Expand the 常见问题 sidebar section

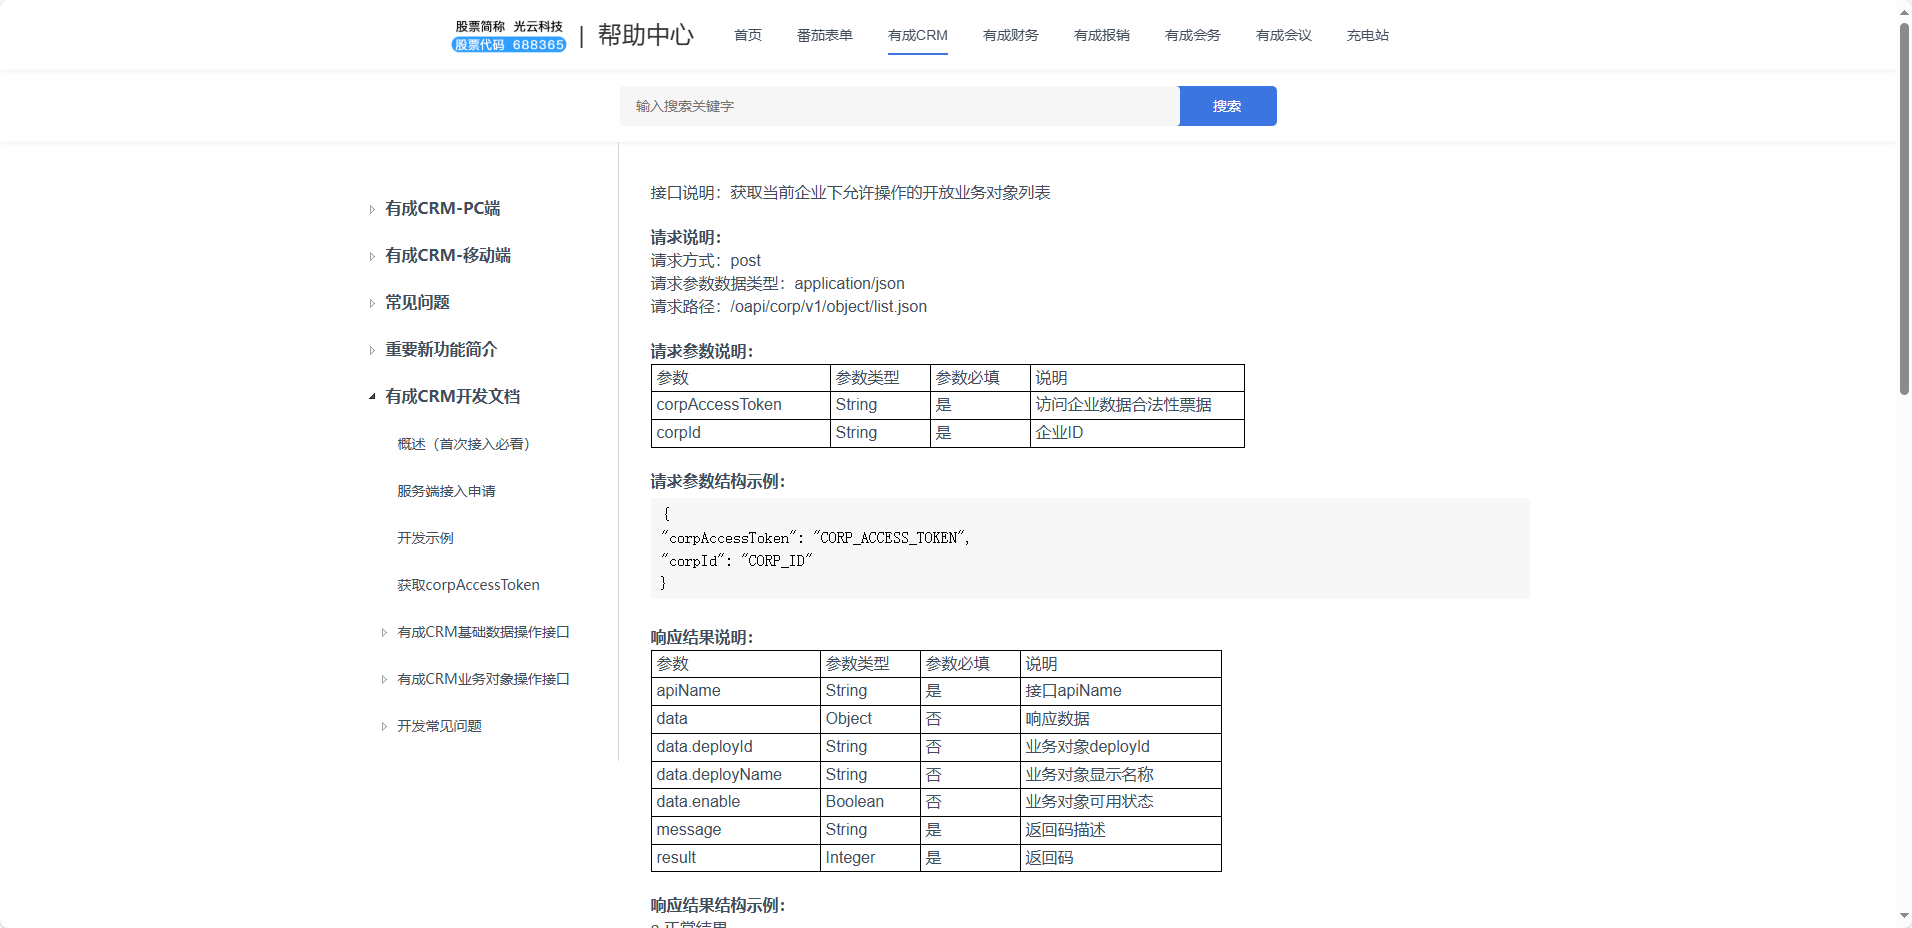tap(372, 304)
